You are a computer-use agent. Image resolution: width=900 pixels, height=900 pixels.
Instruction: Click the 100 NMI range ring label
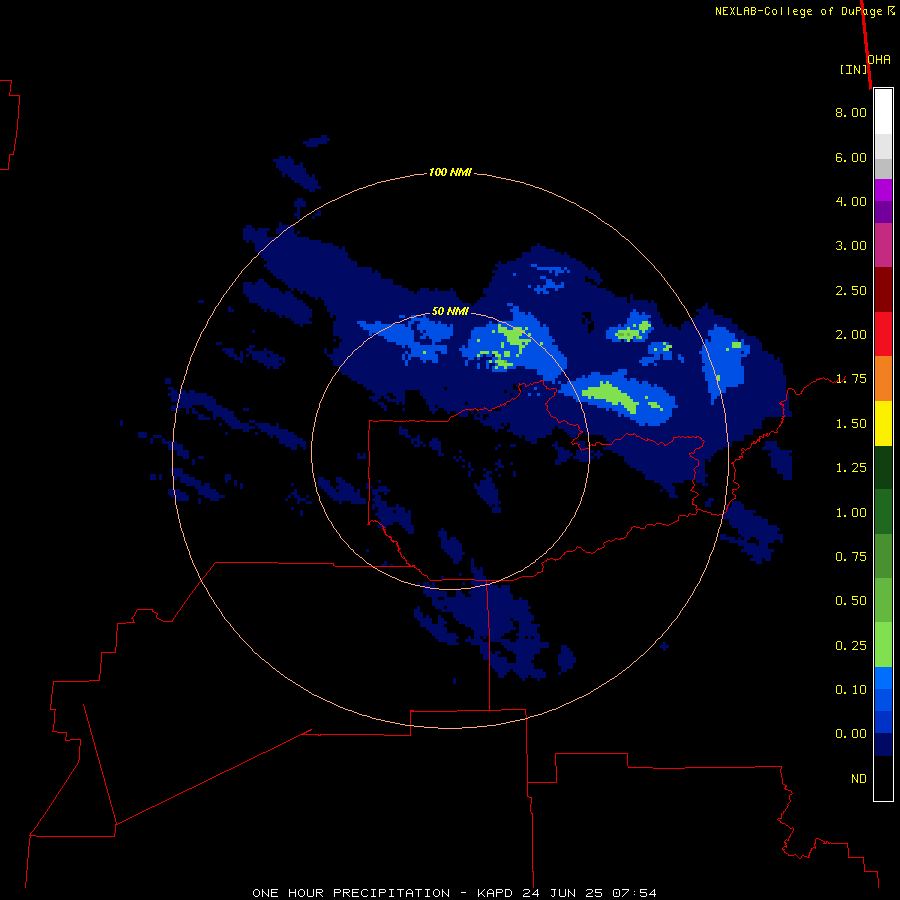click(x=450, y=172)
